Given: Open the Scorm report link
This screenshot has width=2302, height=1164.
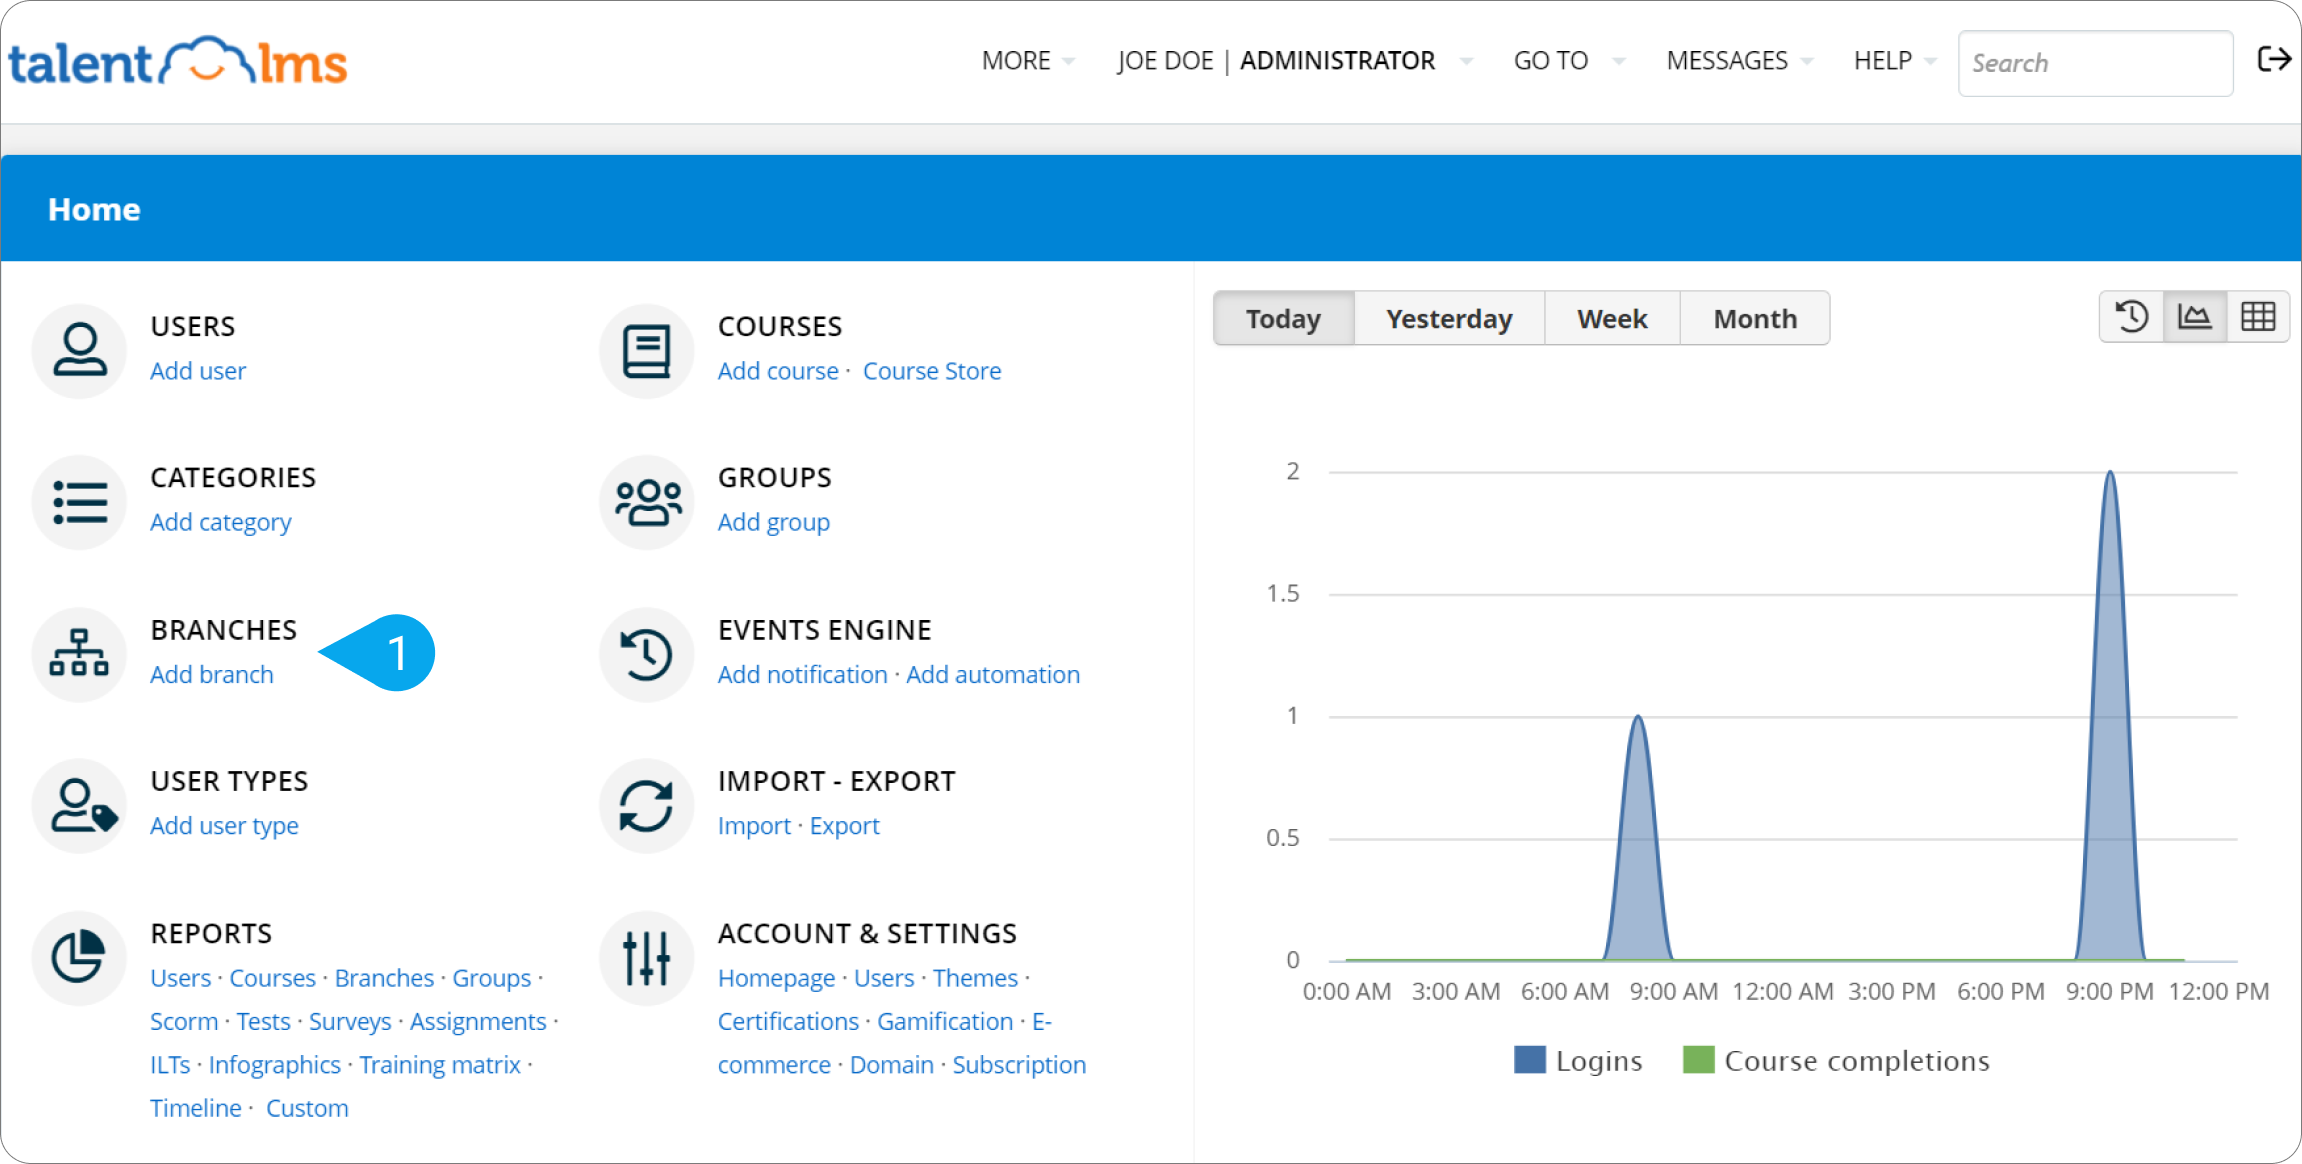Looking at the screenshot, I should click(184, 1022).
